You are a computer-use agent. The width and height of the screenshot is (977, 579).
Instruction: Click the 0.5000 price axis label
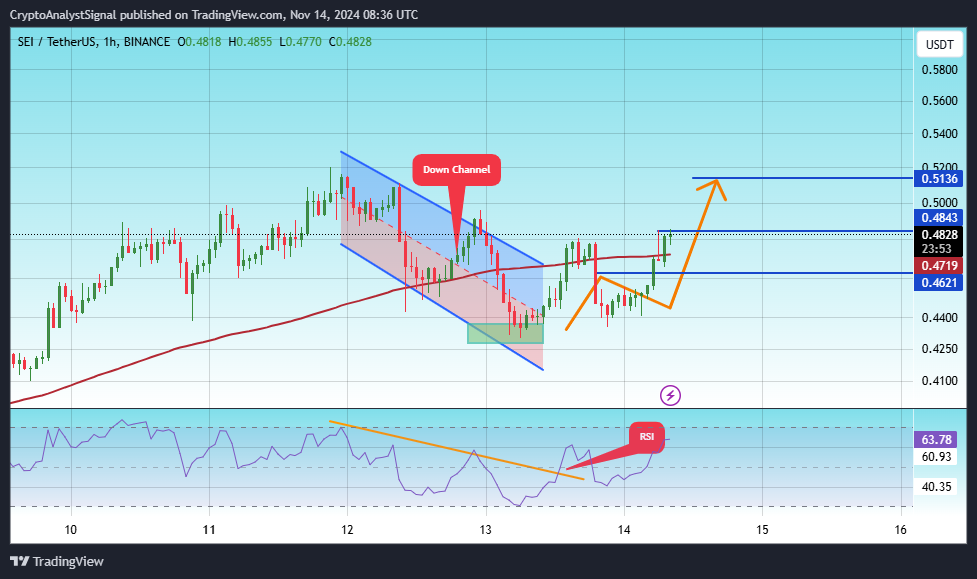[940, 203]
